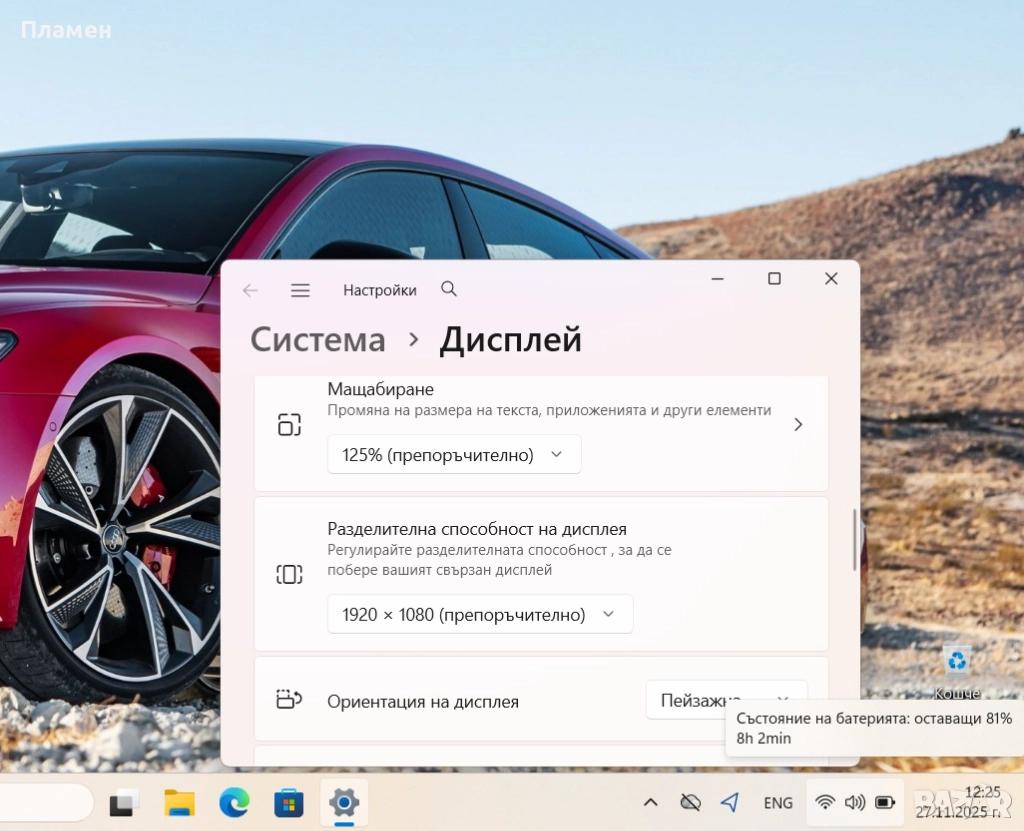Screen dimensions: 1024x831
Task: Open the display orientation Пейзажна dropdown
Action: [x=726, y=700]
